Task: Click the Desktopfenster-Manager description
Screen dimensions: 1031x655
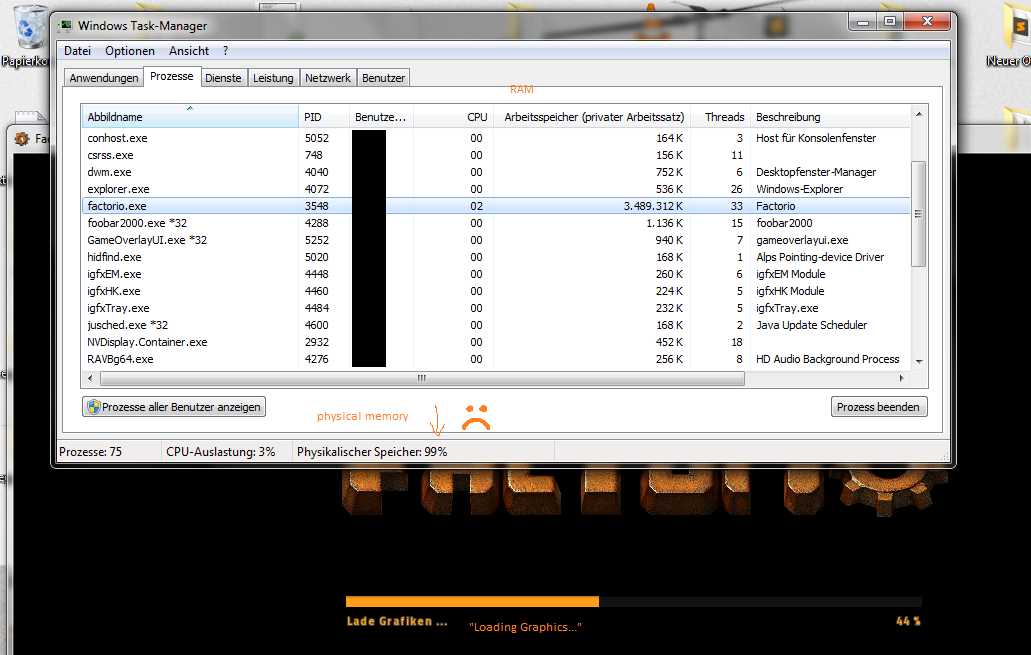Action: [816, 172]
